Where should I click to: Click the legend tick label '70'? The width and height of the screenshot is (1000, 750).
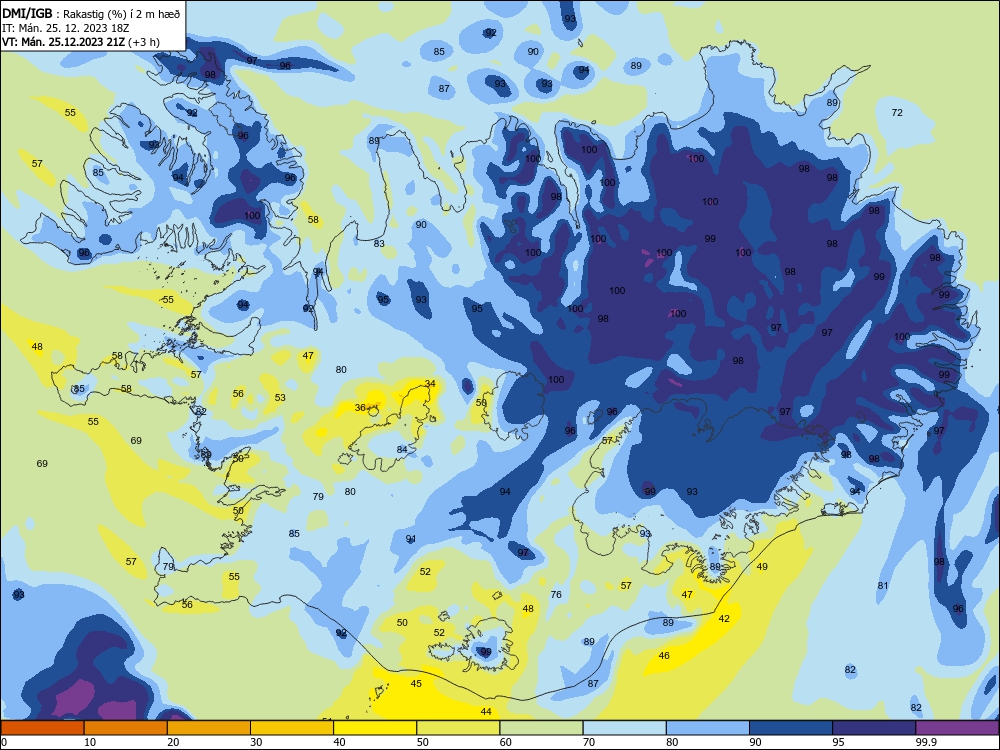[589, 742]
